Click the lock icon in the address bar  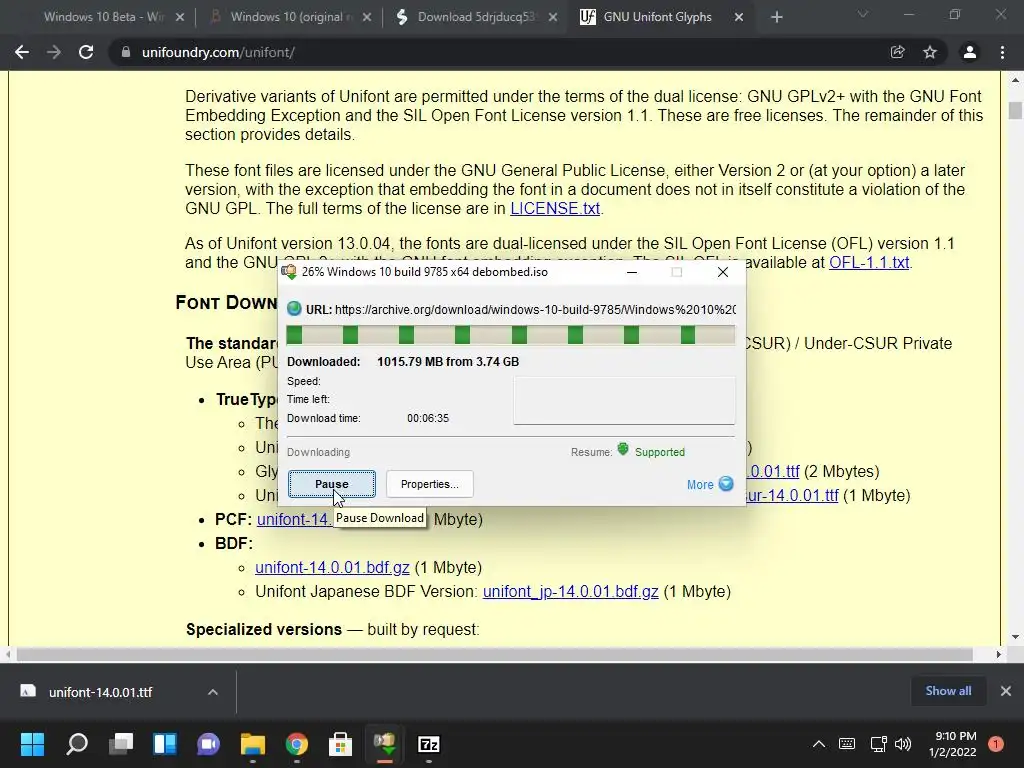click(x=125, y=52)
